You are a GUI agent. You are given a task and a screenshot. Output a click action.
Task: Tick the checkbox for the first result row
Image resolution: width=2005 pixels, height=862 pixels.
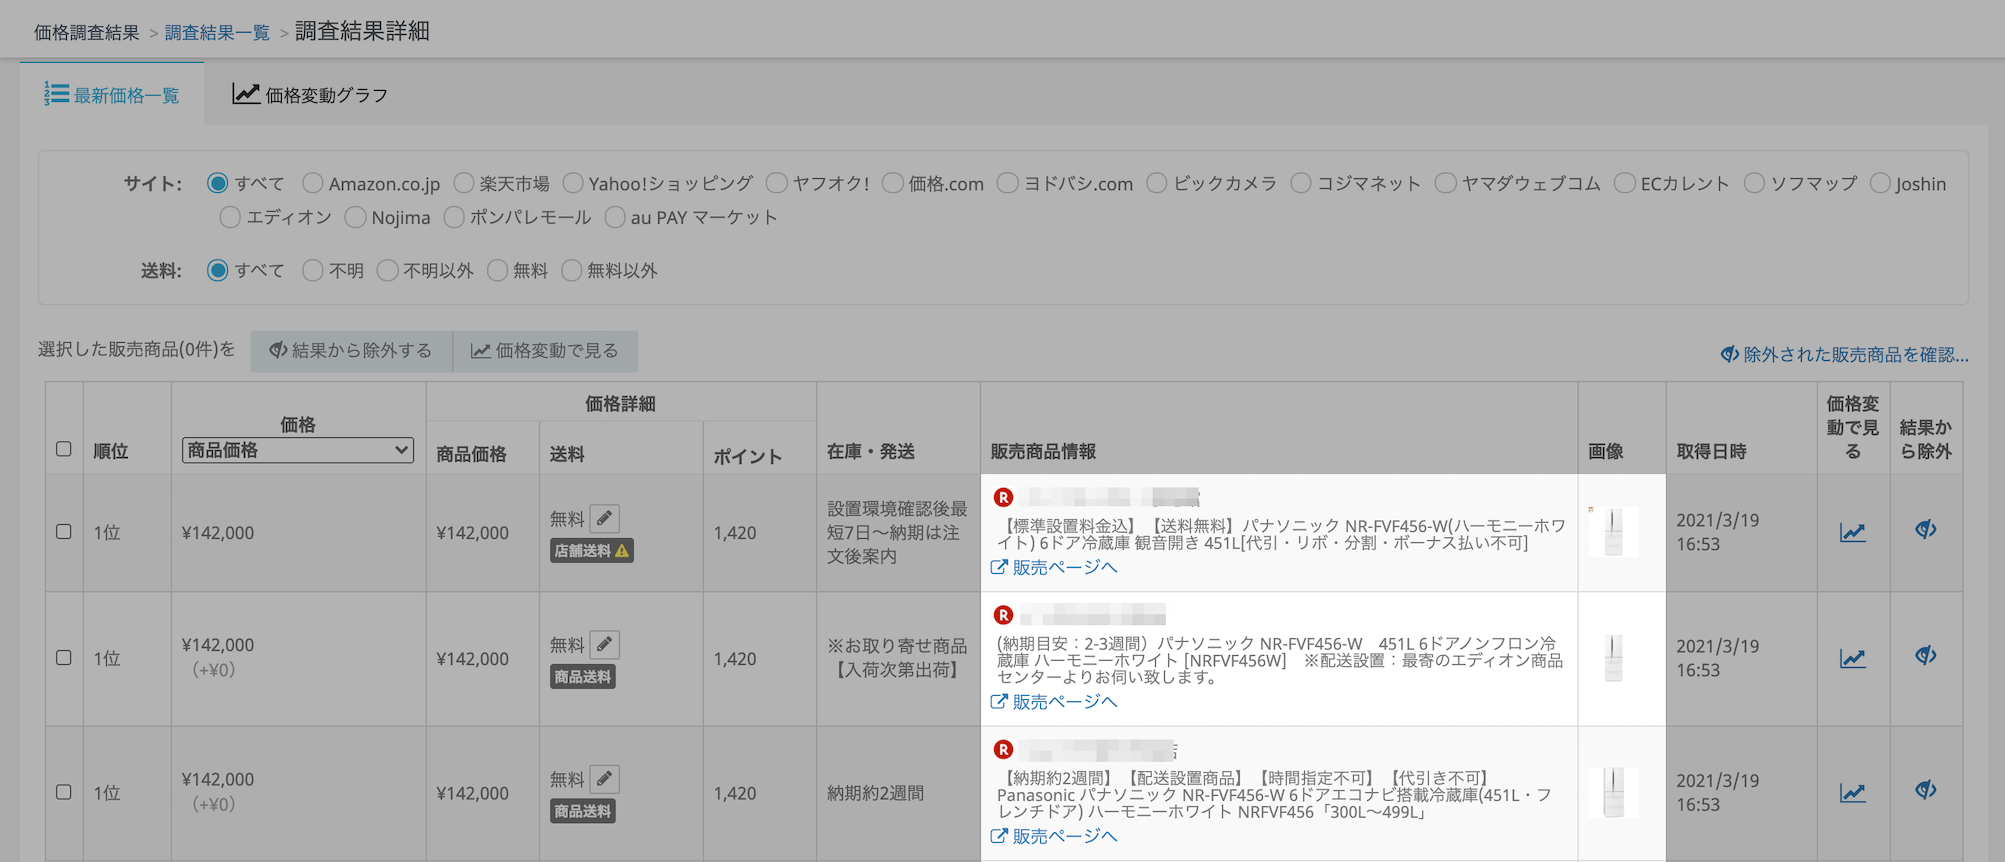coord(64,532)
